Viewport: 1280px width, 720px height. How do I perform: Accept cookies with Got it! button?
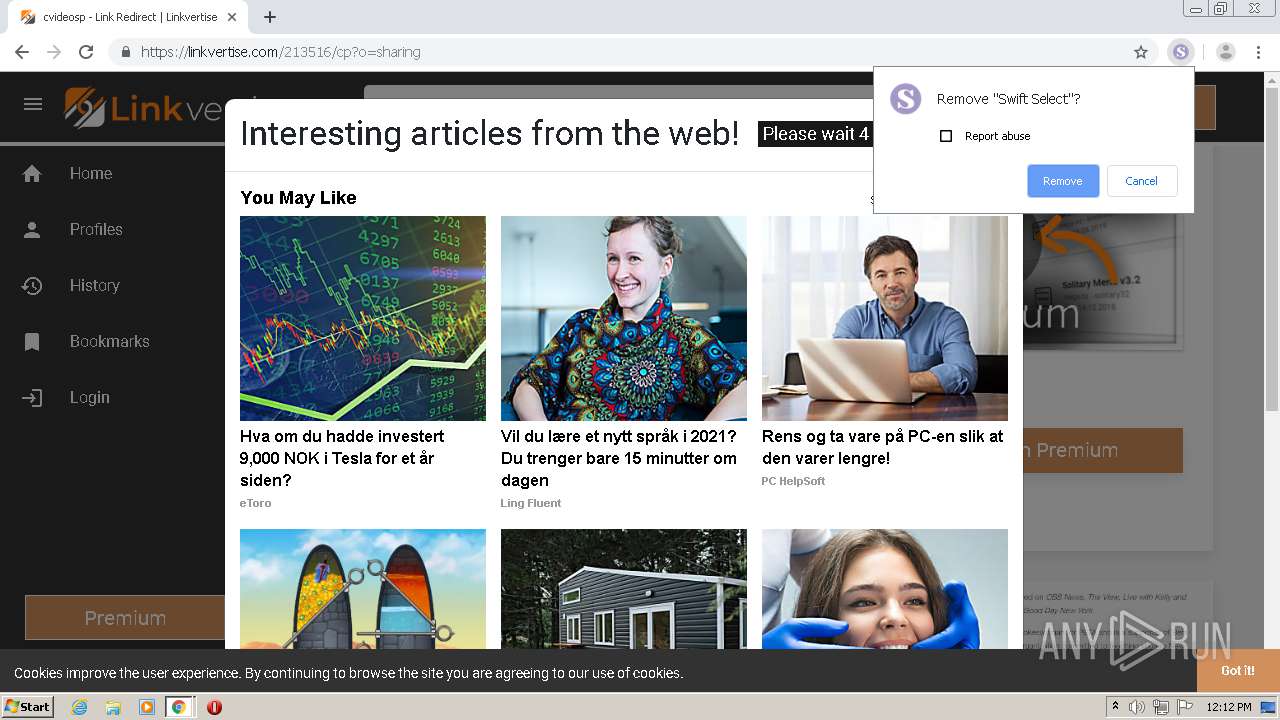1237,671
